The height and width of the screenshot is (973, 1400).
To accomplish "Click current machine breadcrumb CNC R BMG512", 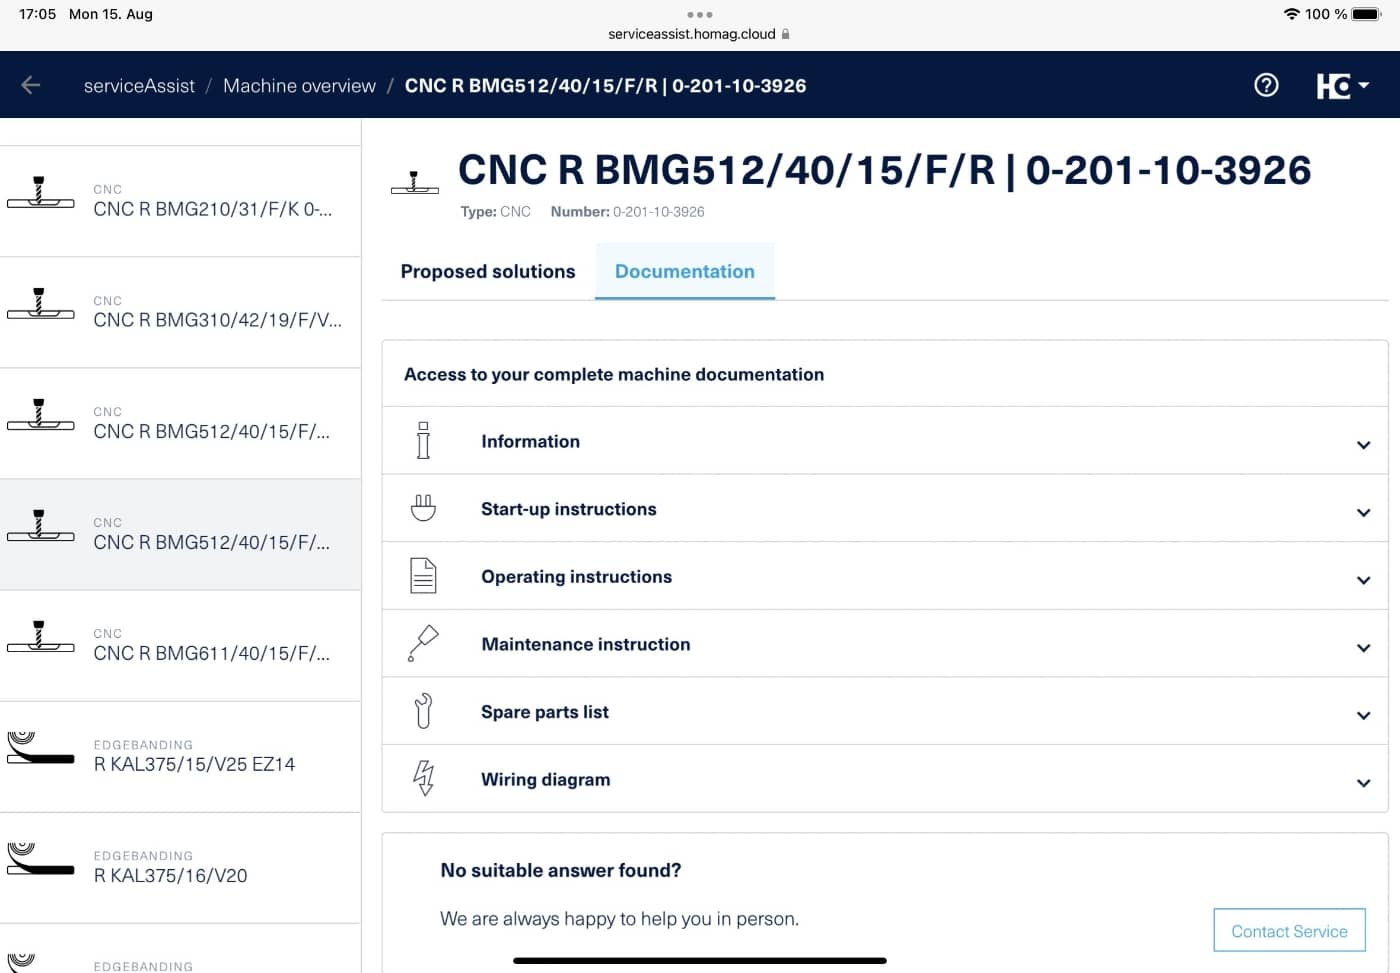I will [605, 86].
